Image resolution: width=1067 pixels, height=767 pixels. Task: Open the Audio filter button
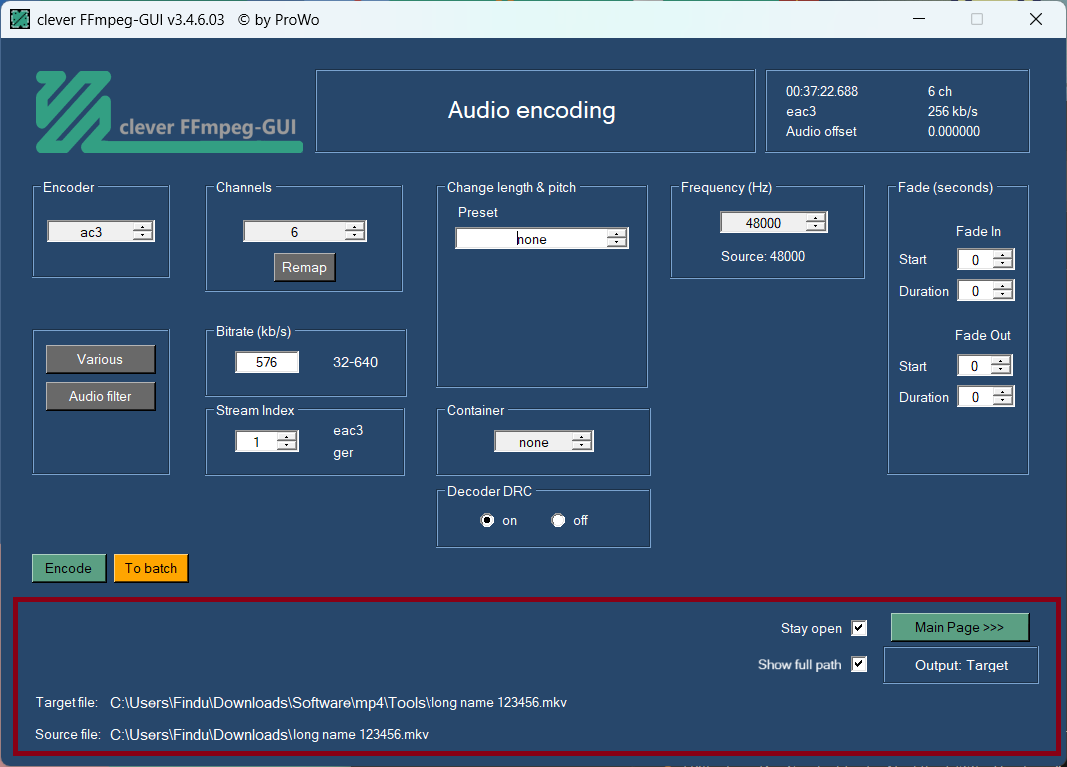coord(100,396)
